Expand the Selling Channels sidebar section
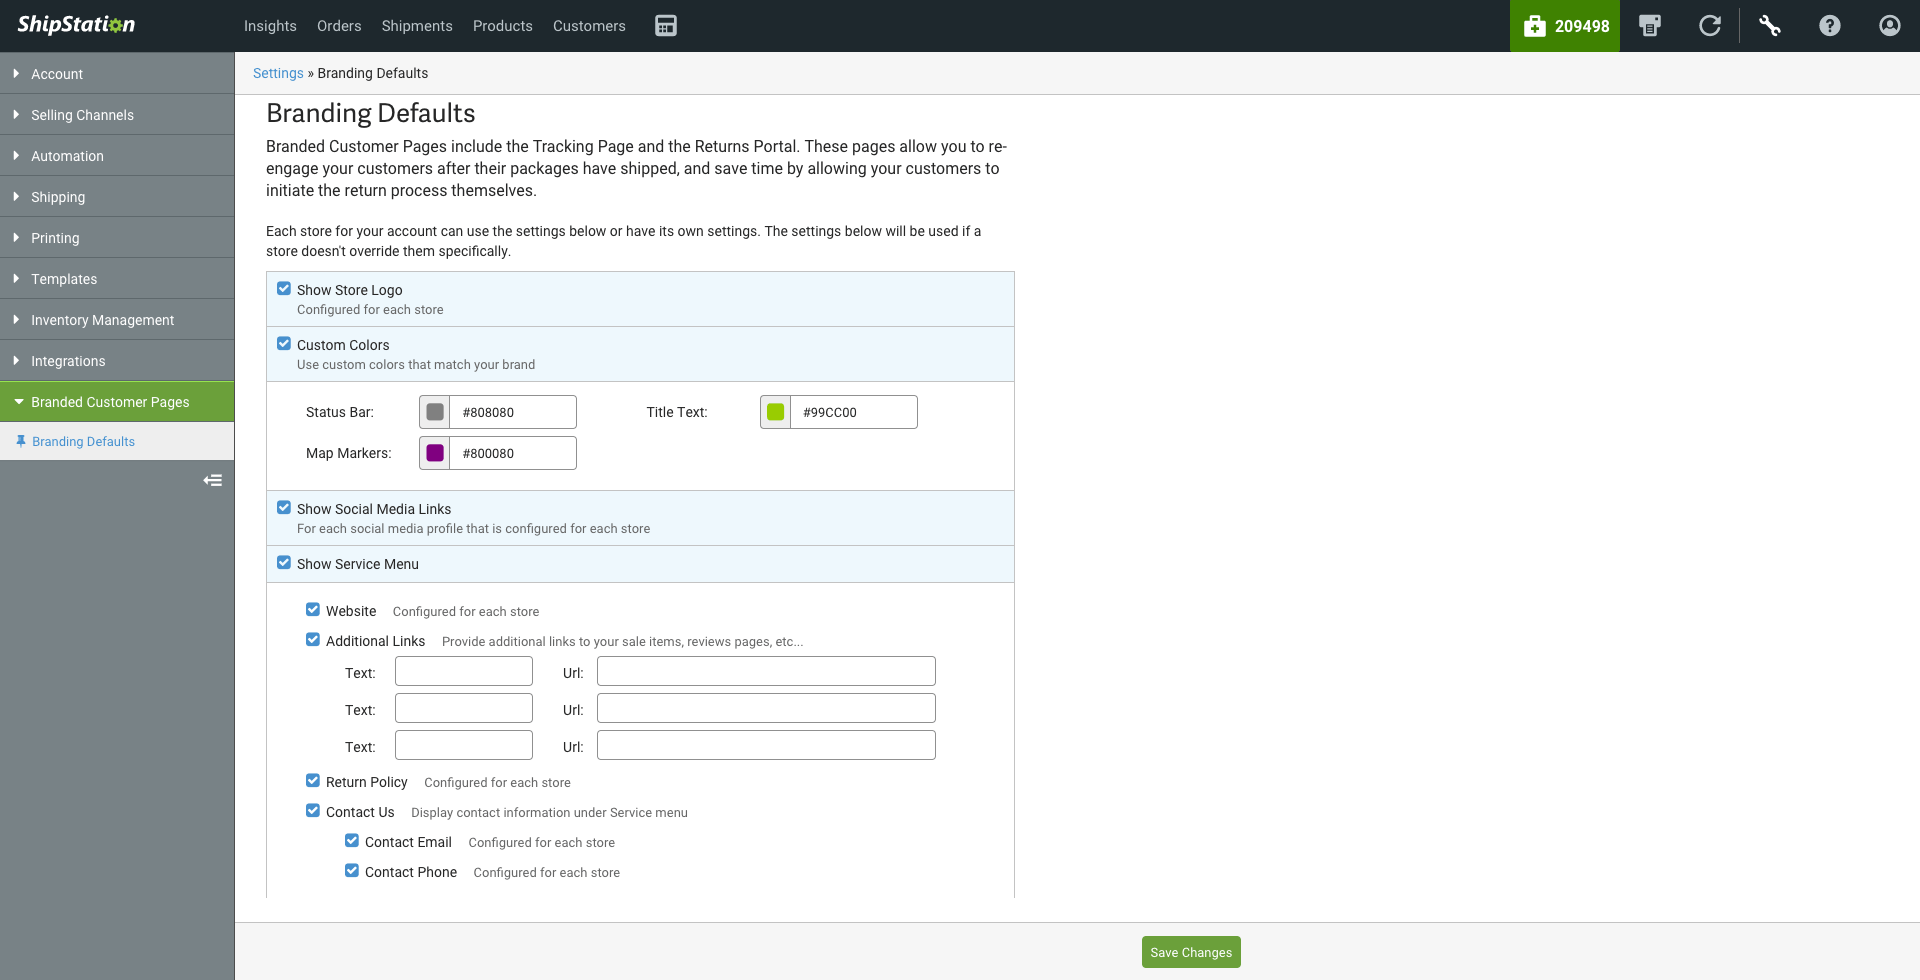The image size is (1920, 980). point(82,115)
